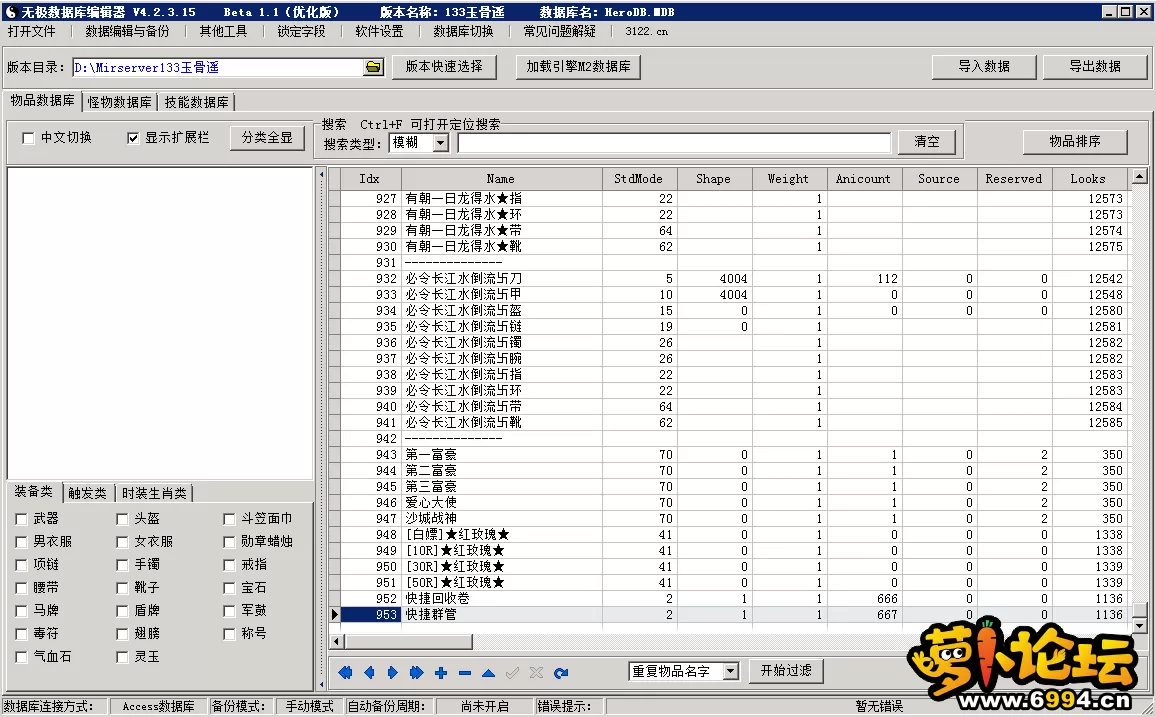
Task: Open the 数据库切换 menu
Action: coord(464,31)
